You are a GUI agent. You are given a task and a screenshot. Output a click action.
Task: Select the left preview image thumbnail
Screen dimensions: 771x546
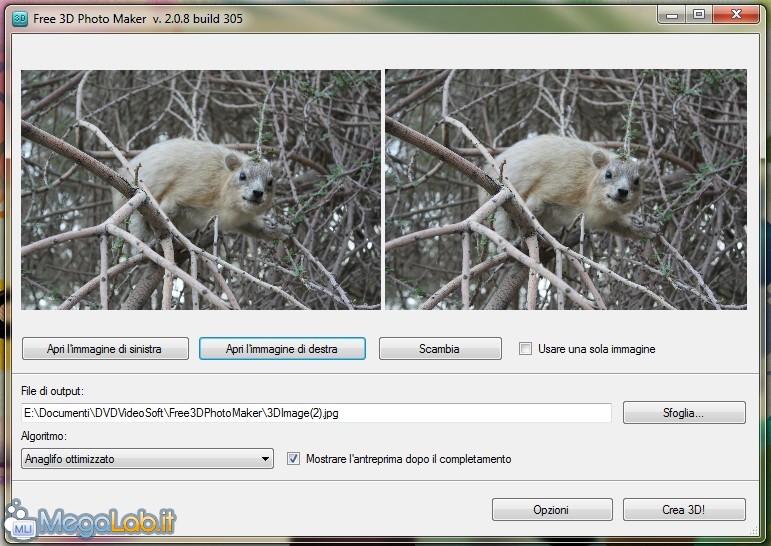coord(201,189)
